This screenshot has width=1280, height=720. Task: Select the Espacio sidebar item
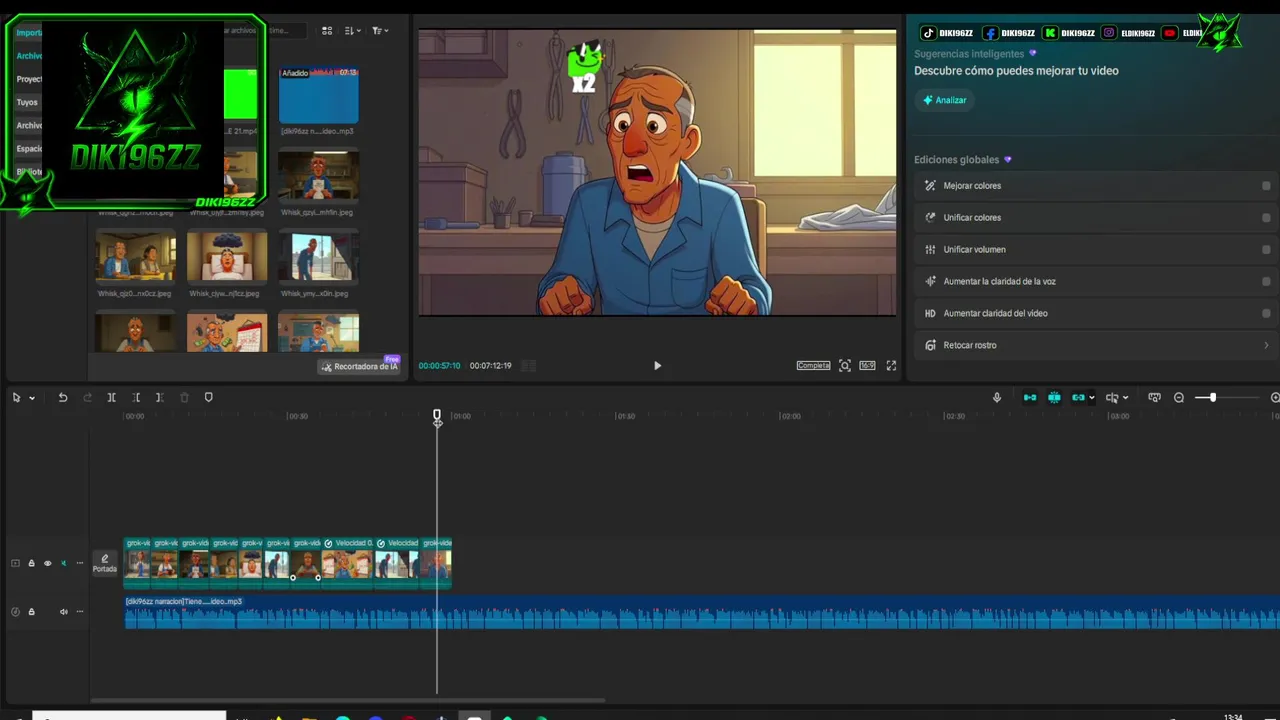[x=29, y=148]
